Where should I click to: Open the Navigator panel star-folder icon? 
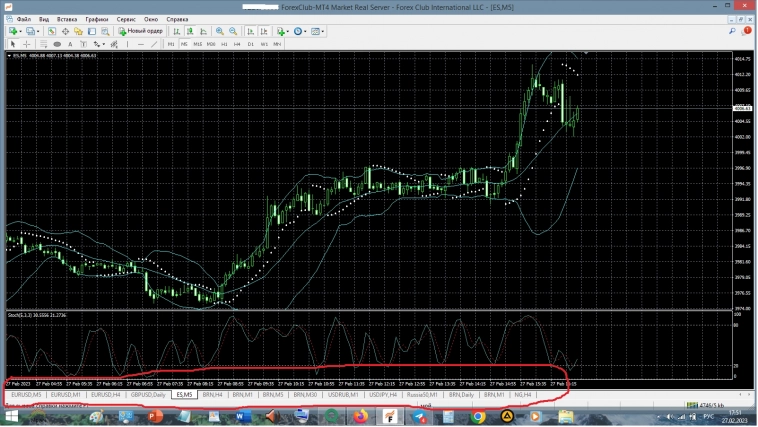click(x=78, y=32)
